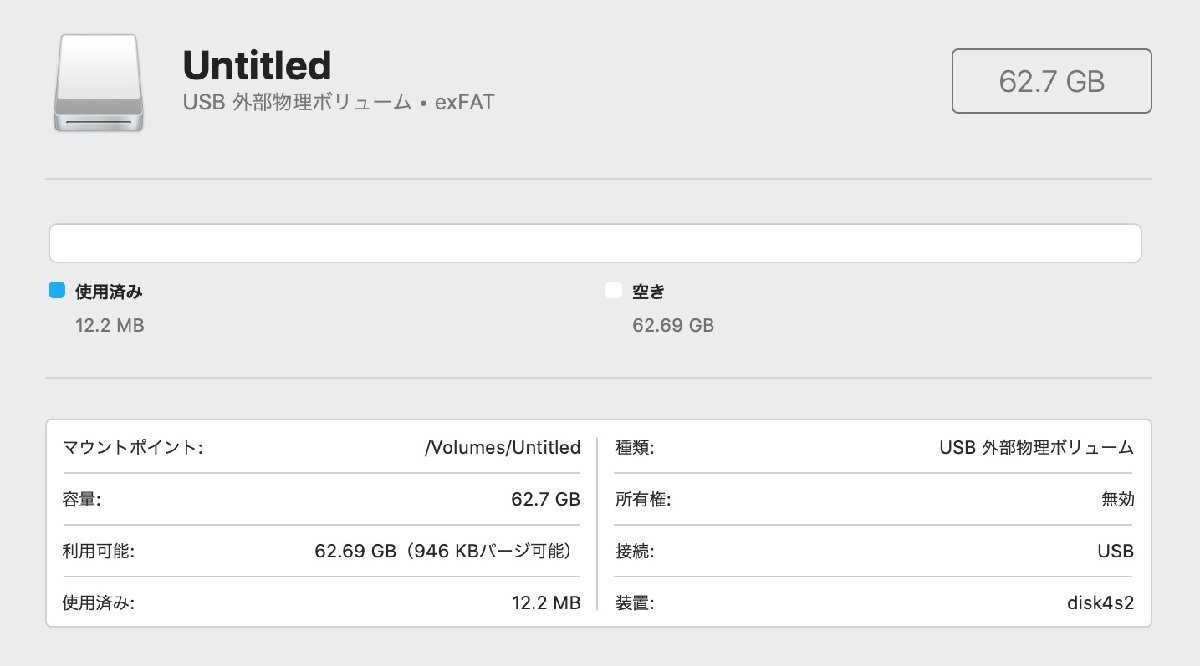This screenshot has width=1200, height=666.
Task: Click the storage usage bar
Action: (x=595, y=243)
